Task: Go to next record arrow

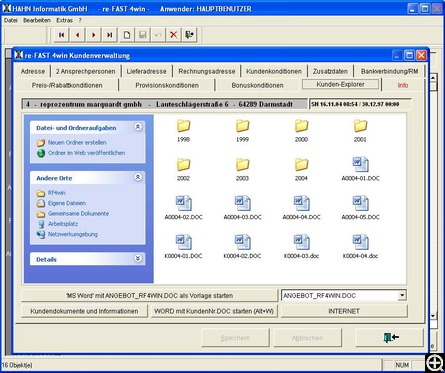Action: tap(93, 35)
